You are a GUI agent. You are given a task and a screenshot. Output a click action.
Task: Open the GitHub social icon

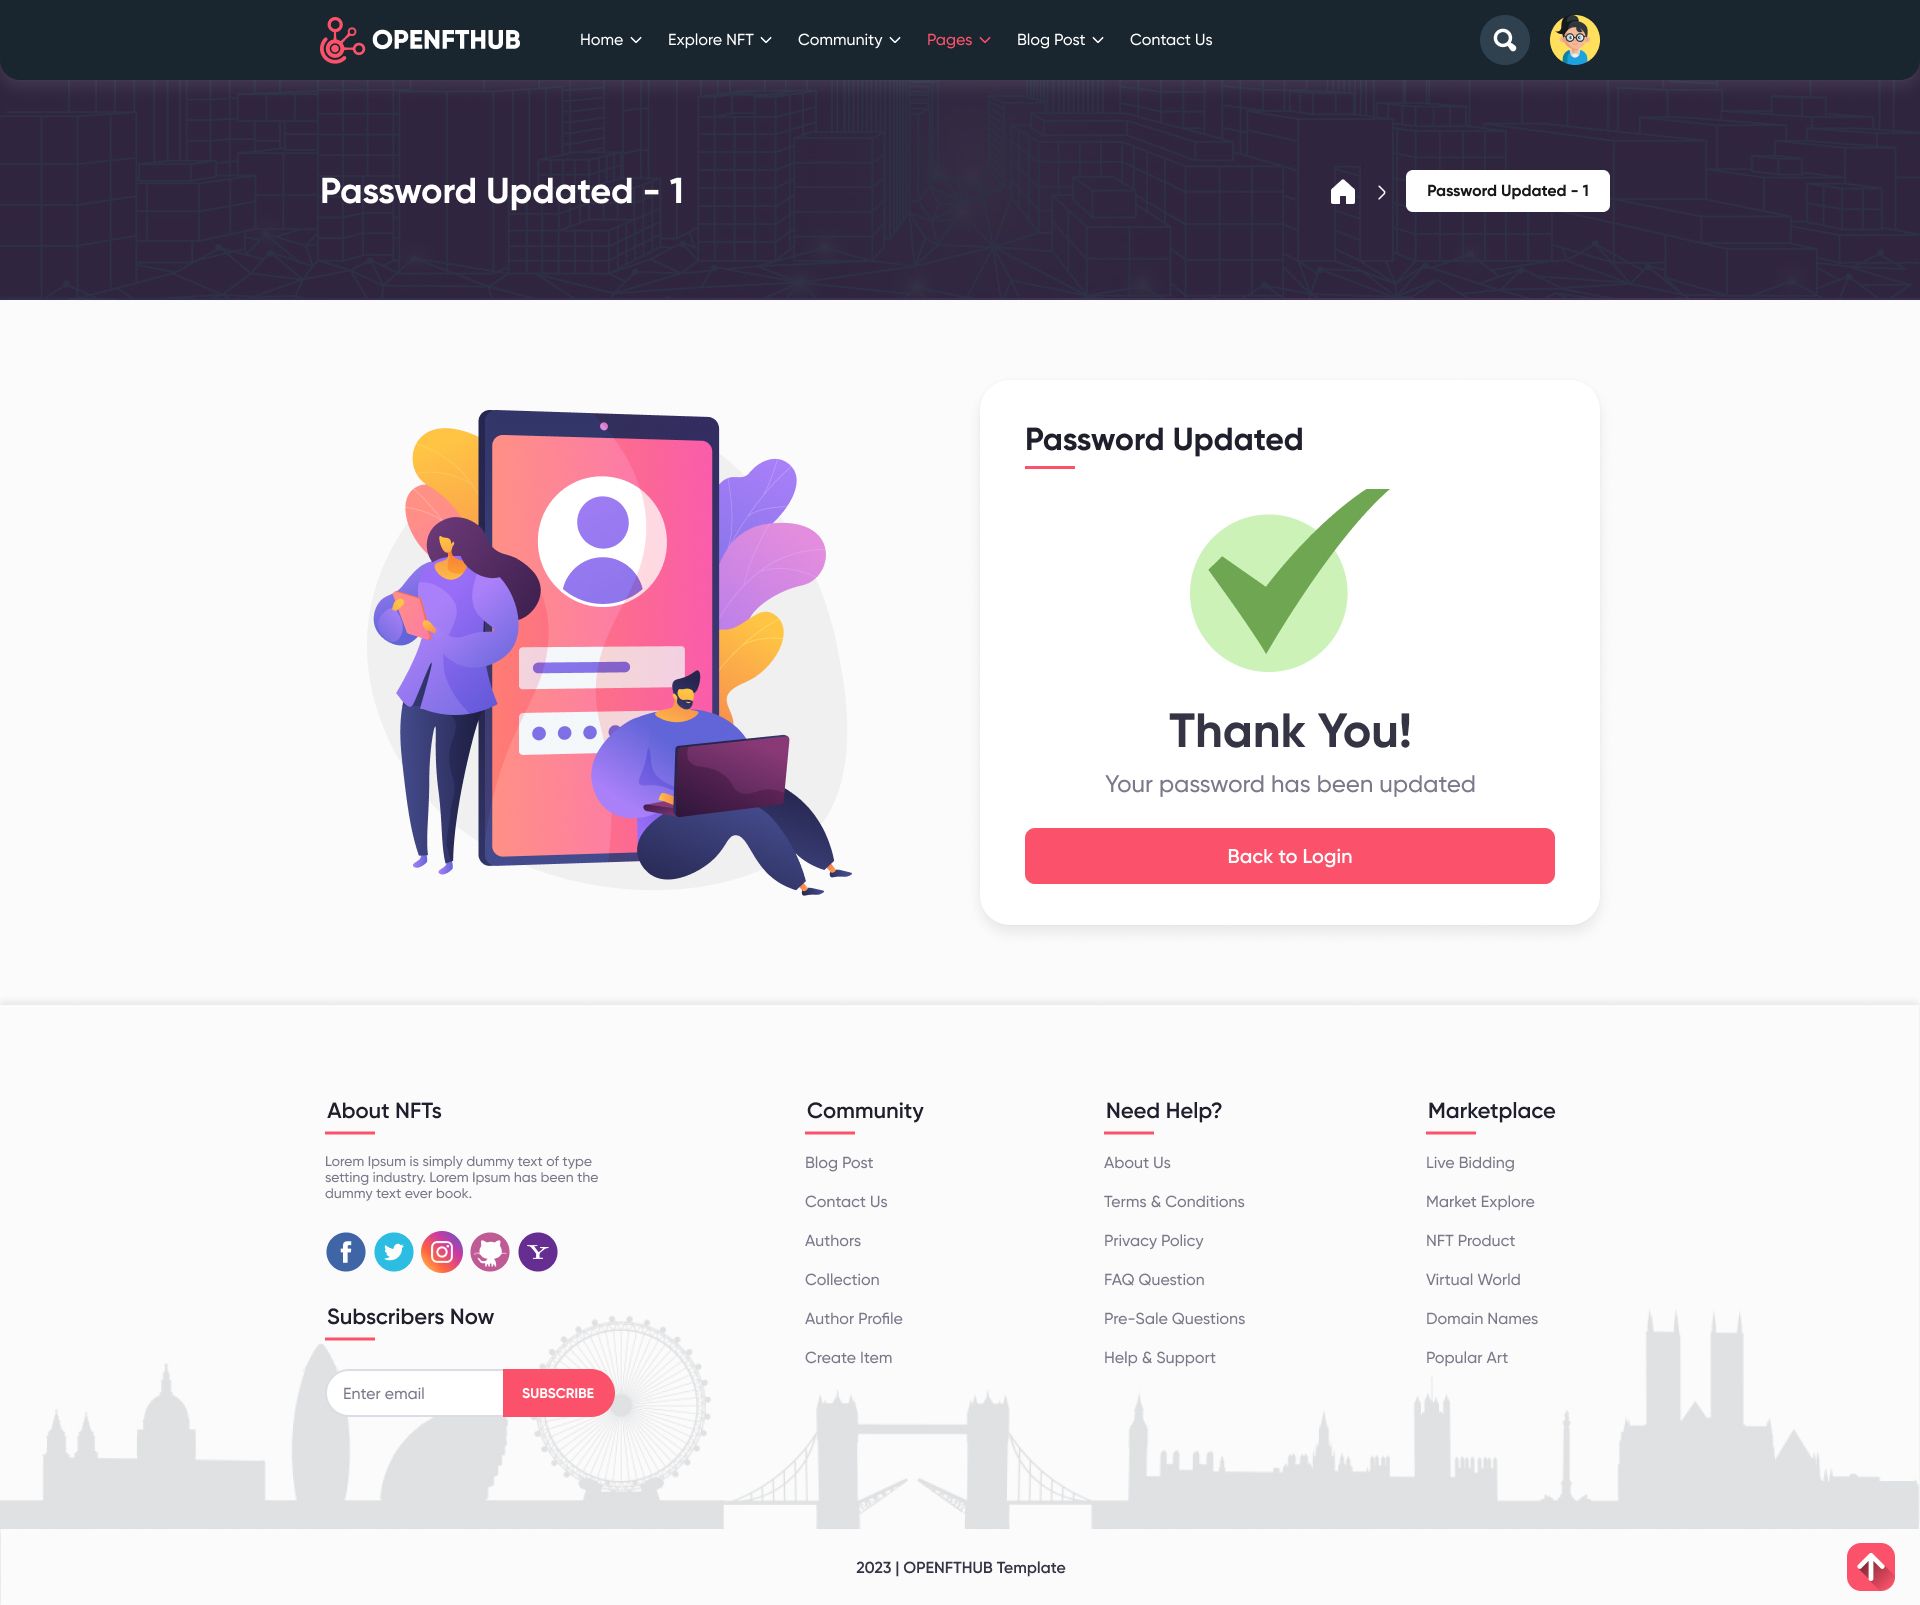tap(490, 1252)
